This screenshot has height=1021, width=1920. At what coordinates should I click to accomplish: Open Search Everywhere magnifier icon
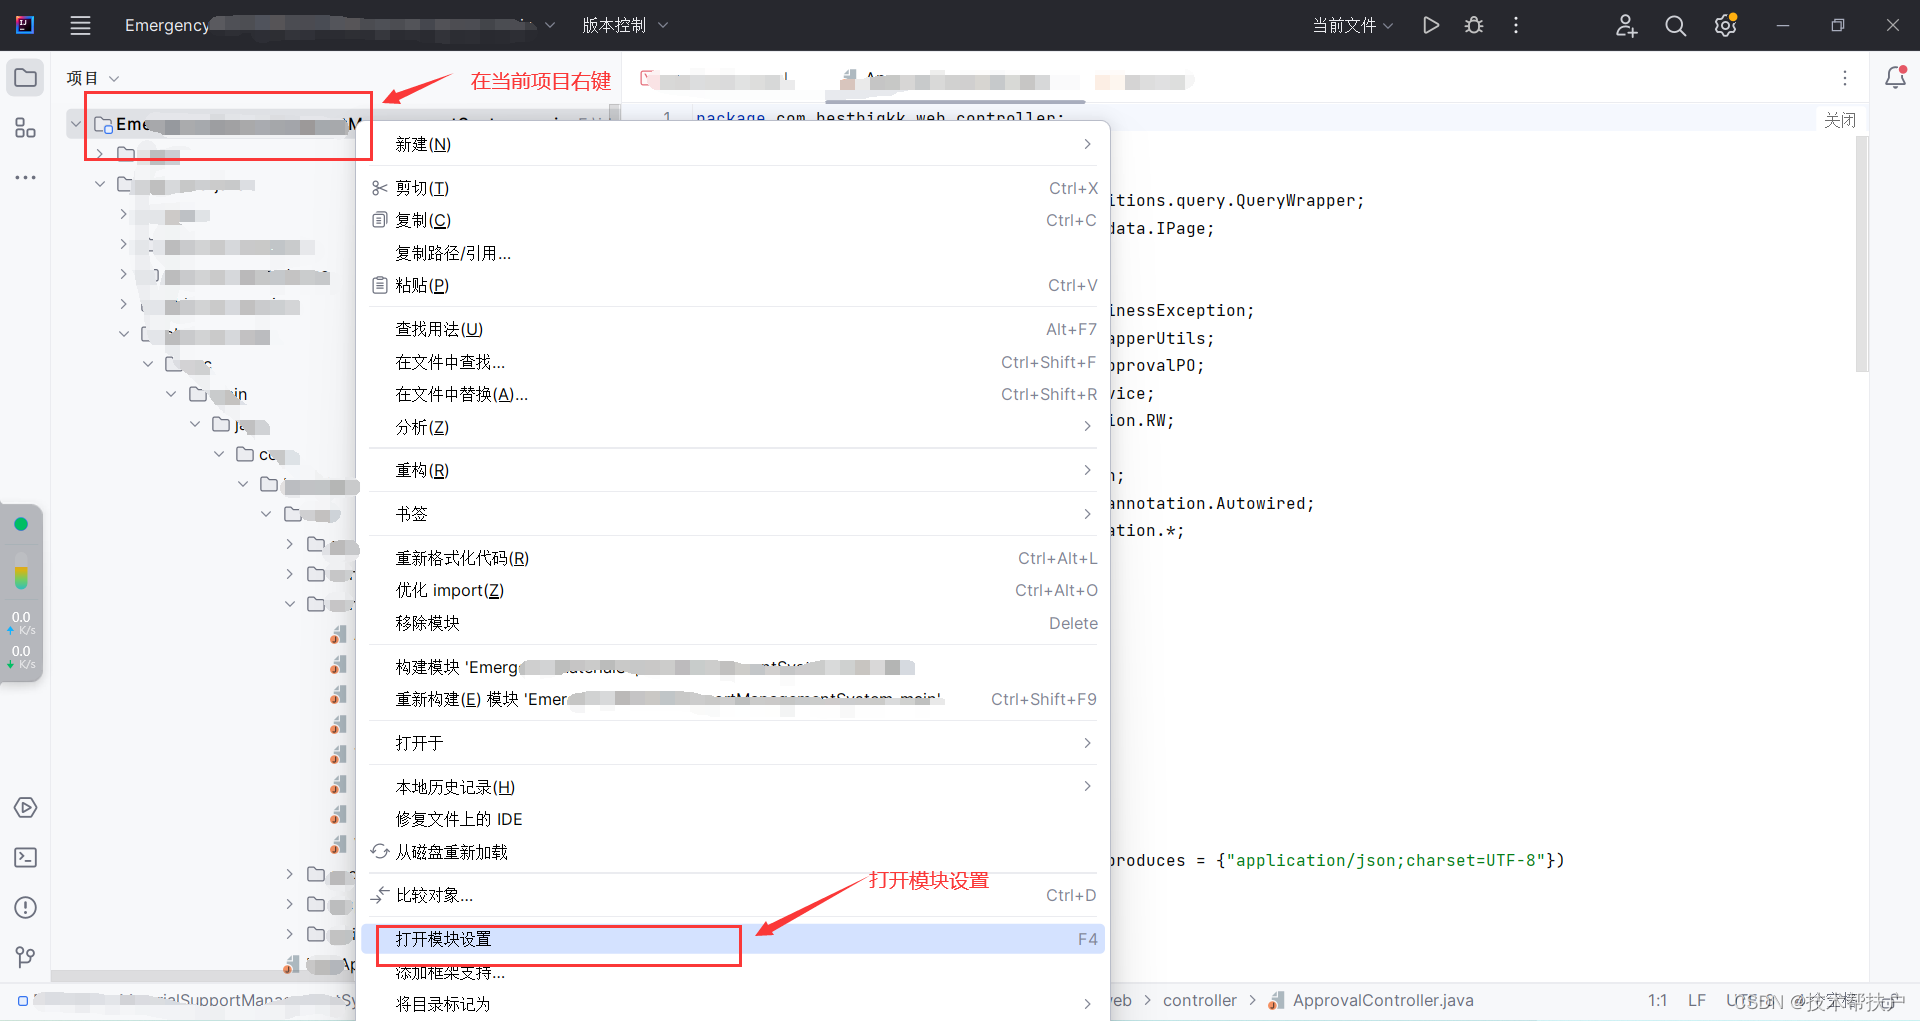(x=1676, y=26)
